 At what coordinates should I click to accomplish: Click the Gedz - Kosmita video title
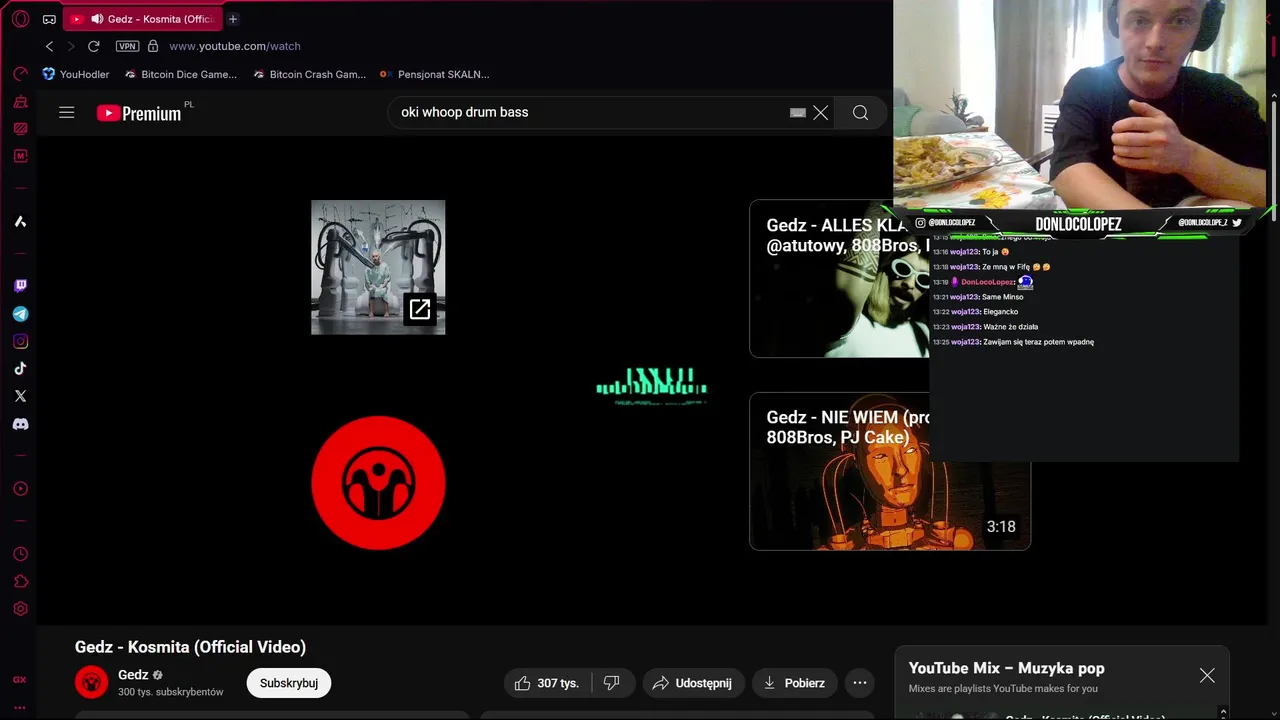(190, 647)
